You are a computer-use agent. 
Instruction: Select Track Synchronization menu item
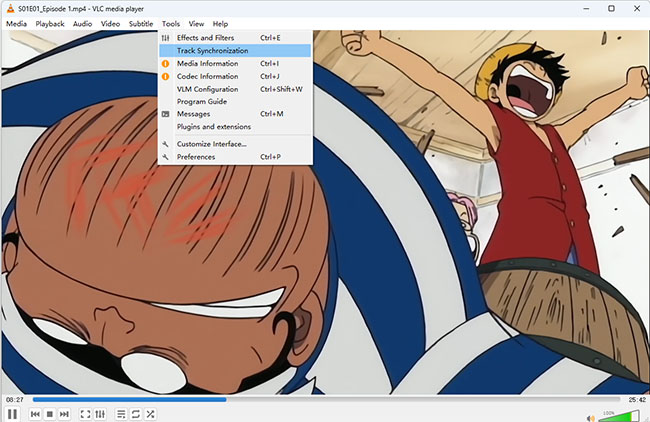[x=235, y=51]
